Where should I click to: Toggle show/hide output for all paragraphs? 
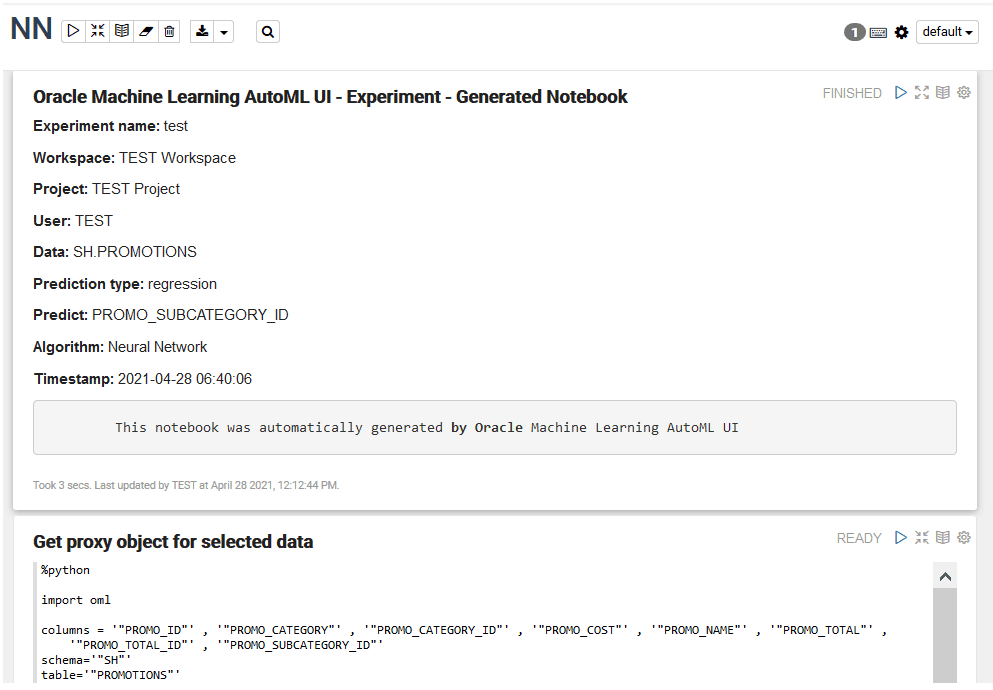[x=122, y=31]
